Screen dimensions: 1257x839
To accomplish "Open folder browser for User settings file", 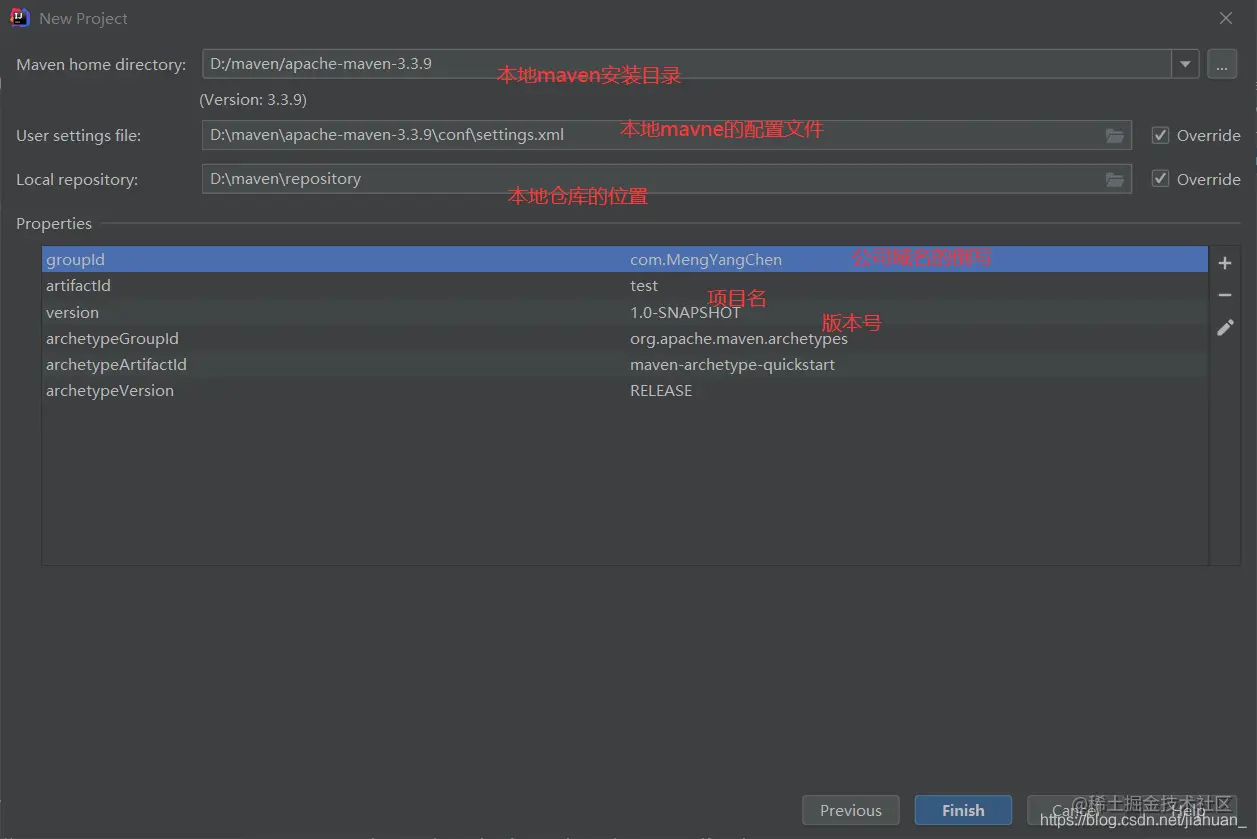I will 1115,135.
